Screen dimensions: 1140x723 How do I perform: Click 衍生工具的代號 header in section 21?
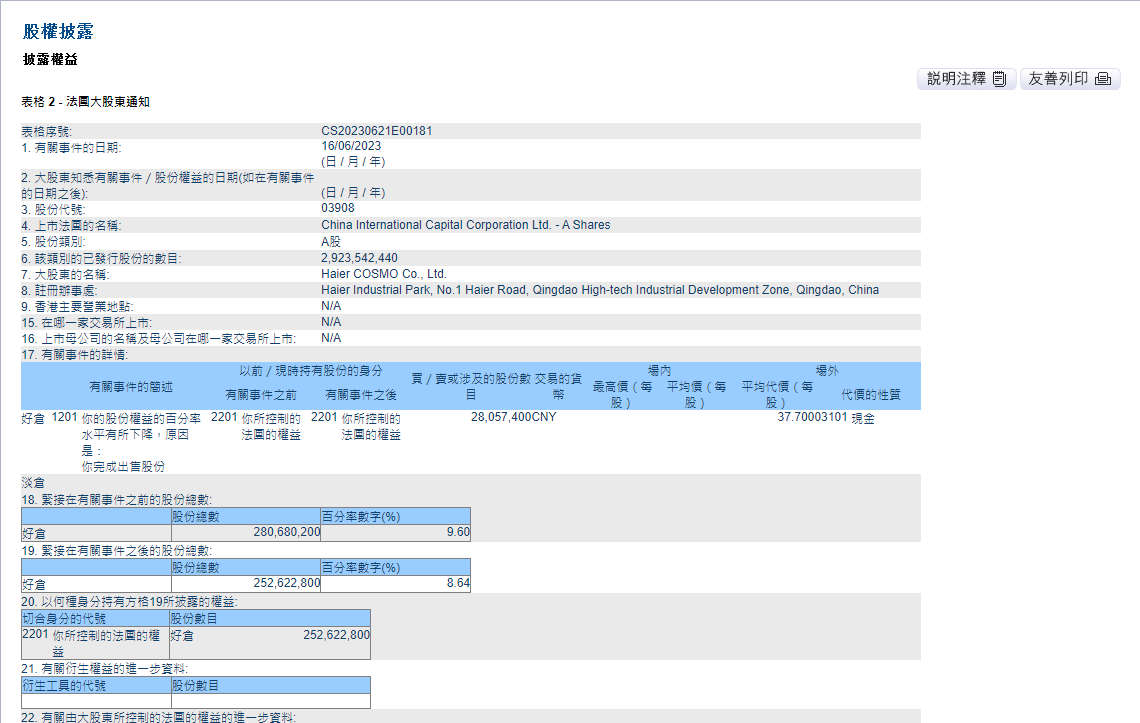tap(97, 685)
